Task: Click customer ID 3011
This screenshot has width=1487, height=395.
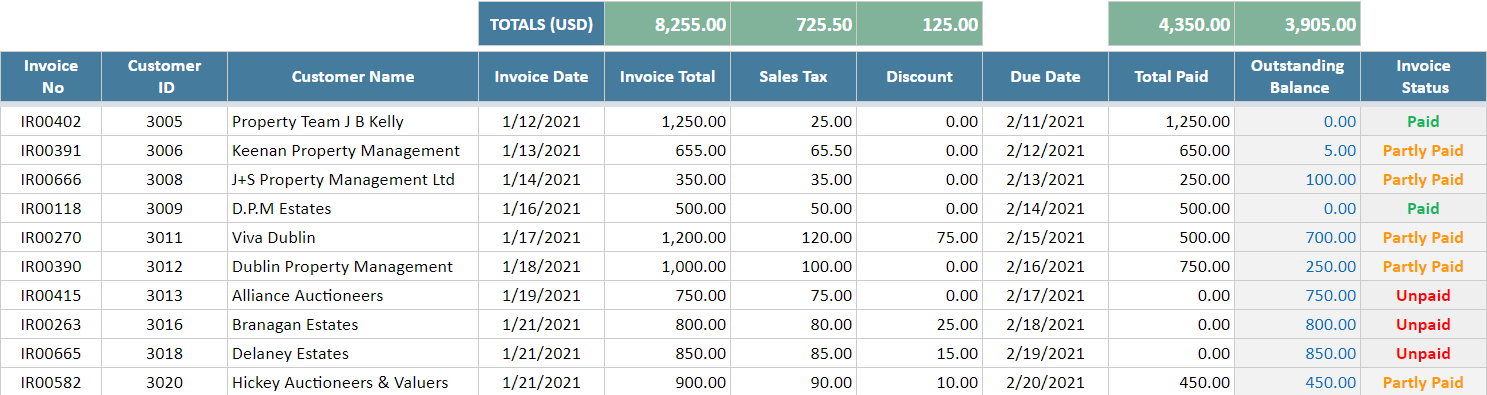Action: click(x=165, y=238)
